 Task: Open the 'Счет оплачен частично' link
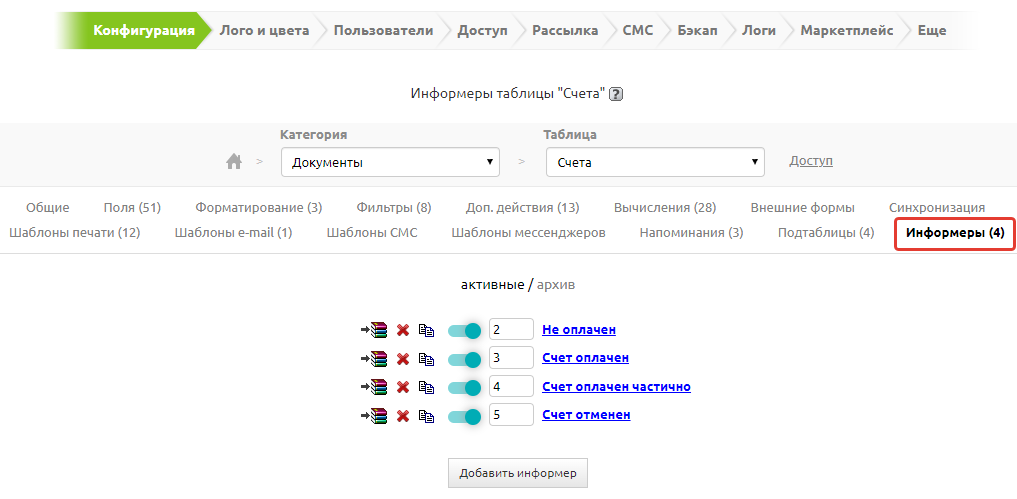(x=616, y=387)
